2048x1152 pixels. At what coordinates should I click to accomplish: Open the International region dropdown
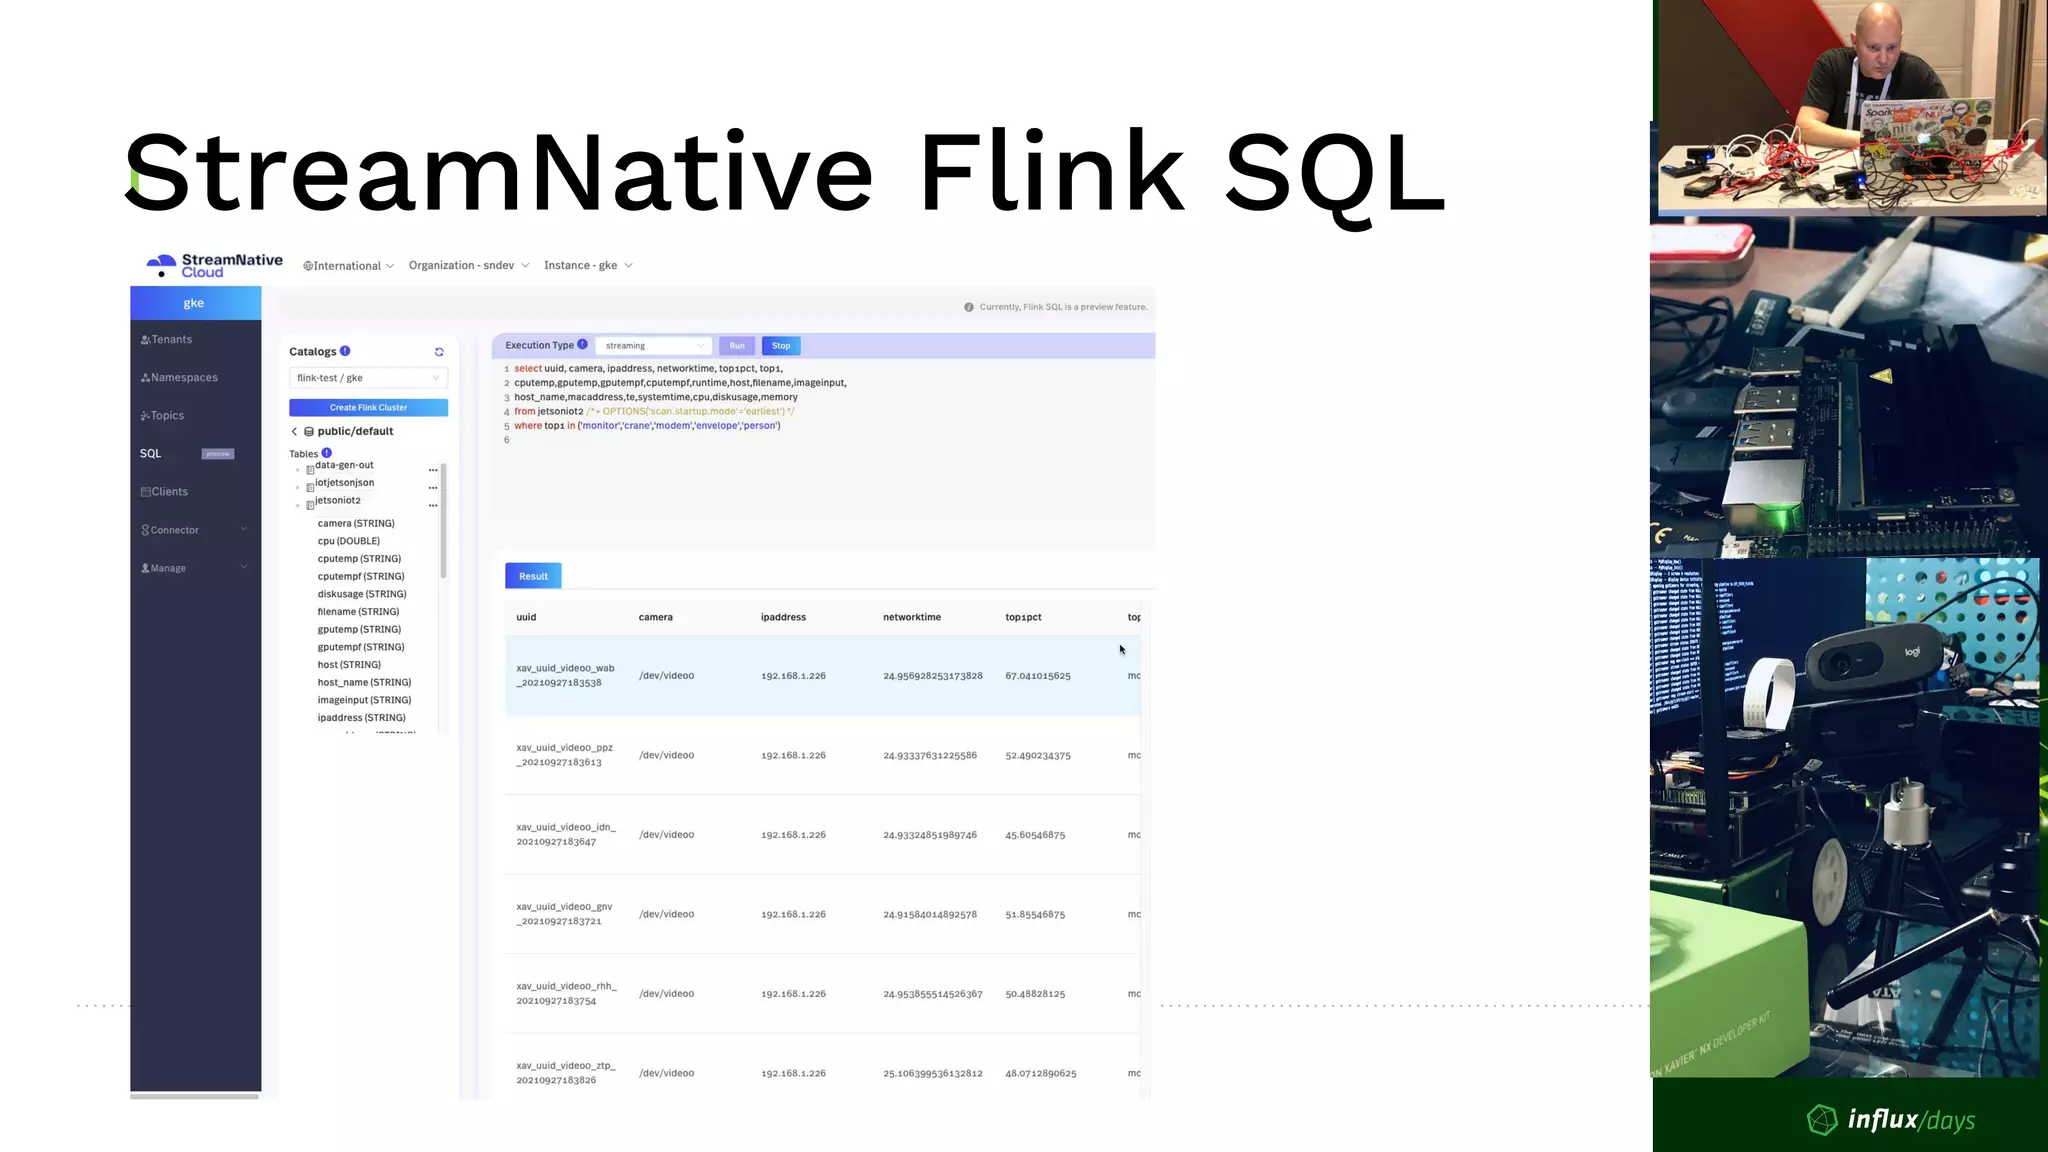[348, 266]
